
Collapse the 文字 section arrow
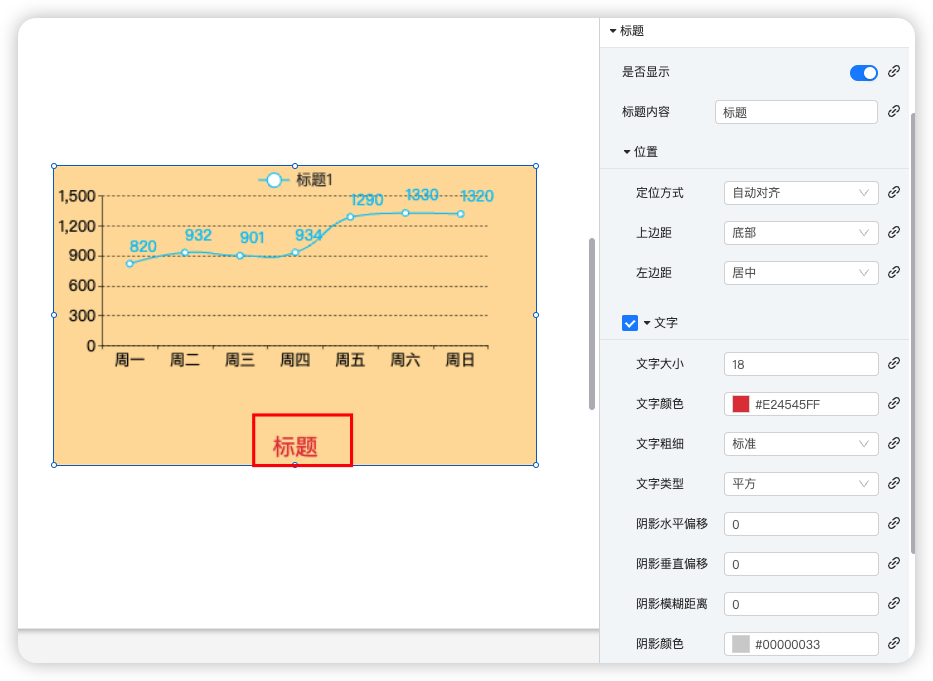[x=647, y=323]
